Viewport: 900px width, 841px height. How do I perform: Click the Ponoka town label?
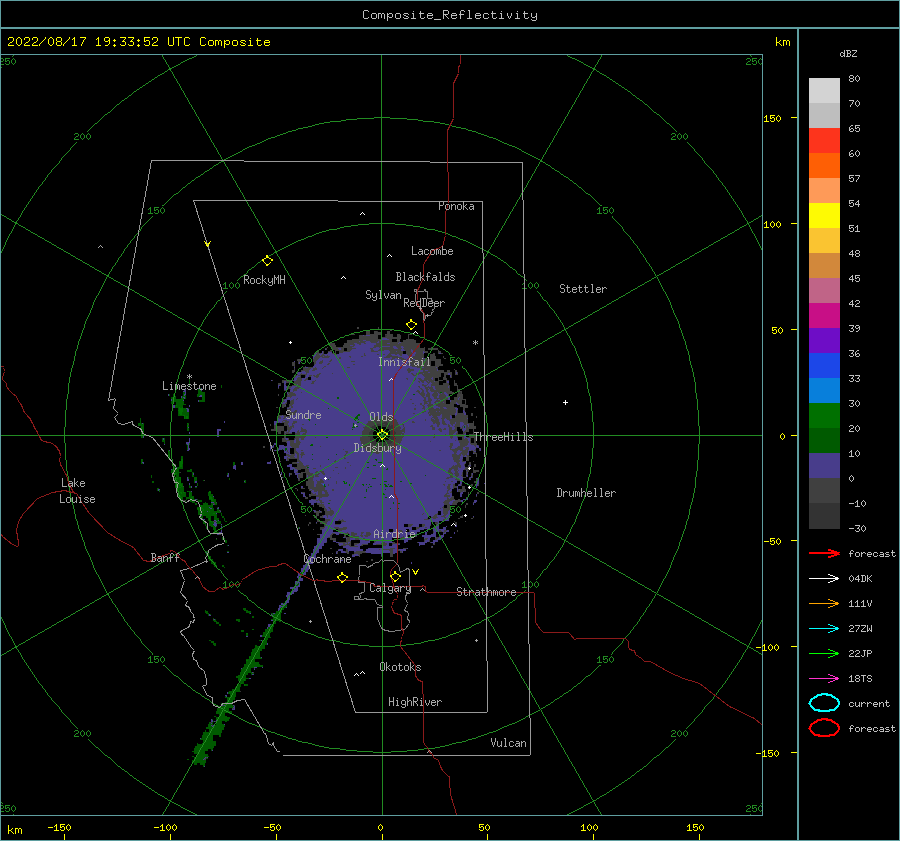(x=456, y=206)
